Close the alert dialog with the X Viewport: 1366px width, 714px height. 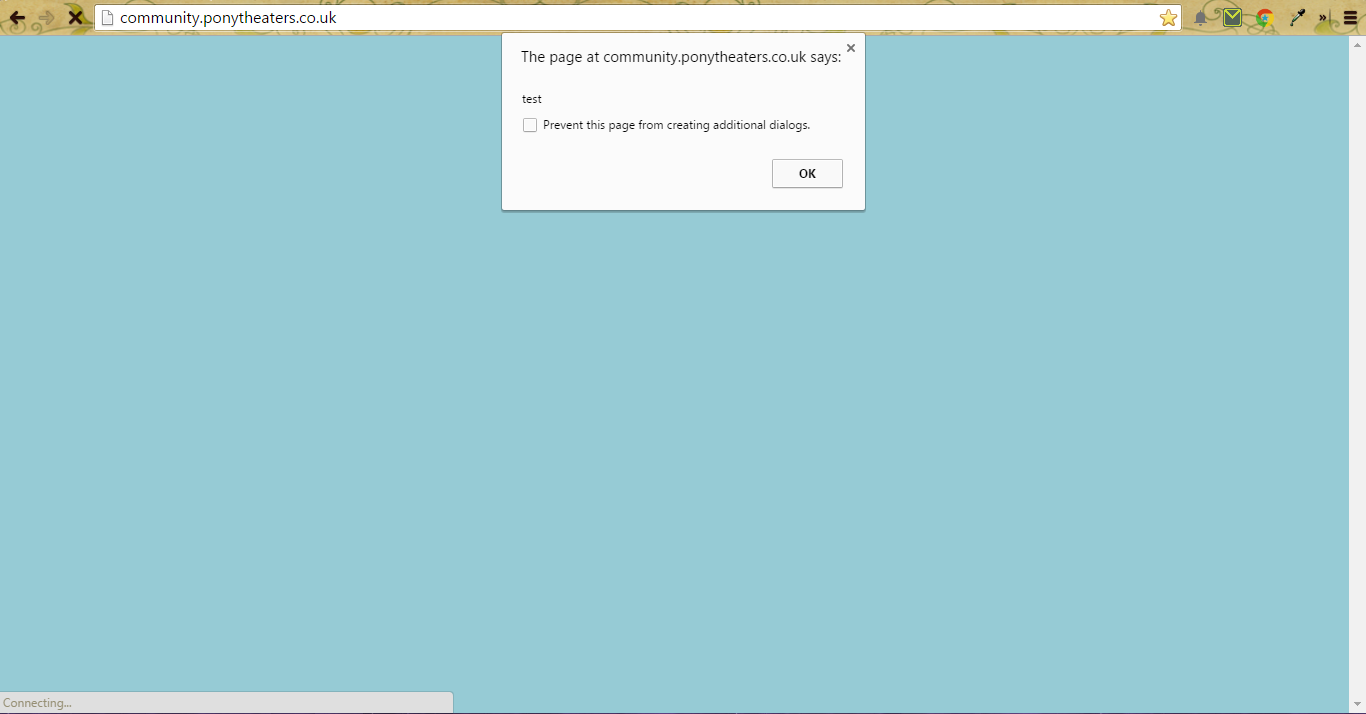(851, 48)
